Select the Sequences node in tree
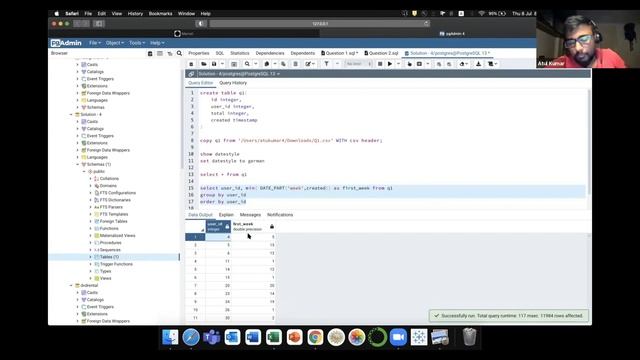640x360 pixels. 110,250
